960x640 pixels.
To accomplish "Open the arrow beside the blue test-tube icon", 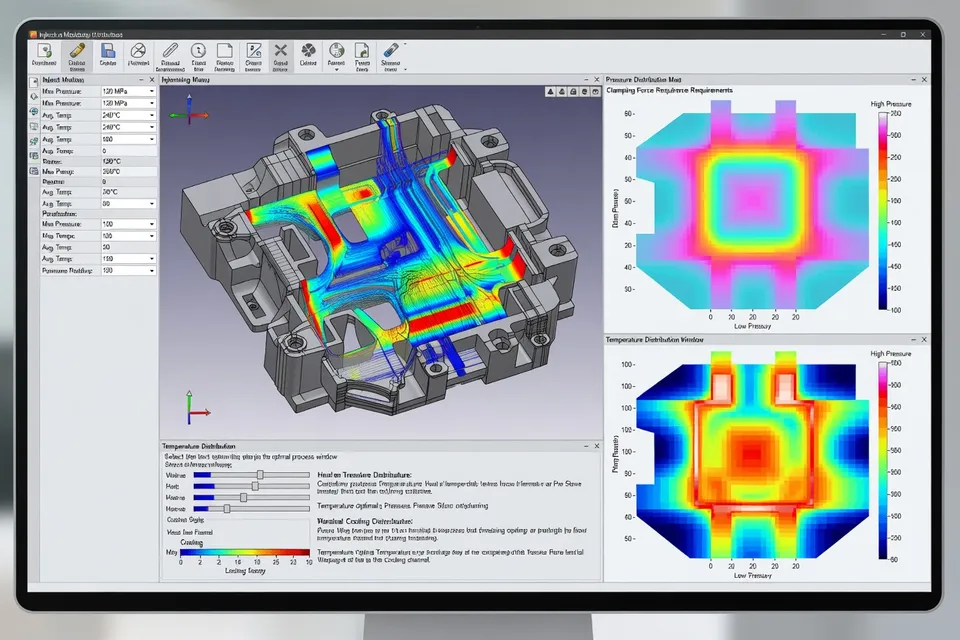I will click(x=405, y=70).
